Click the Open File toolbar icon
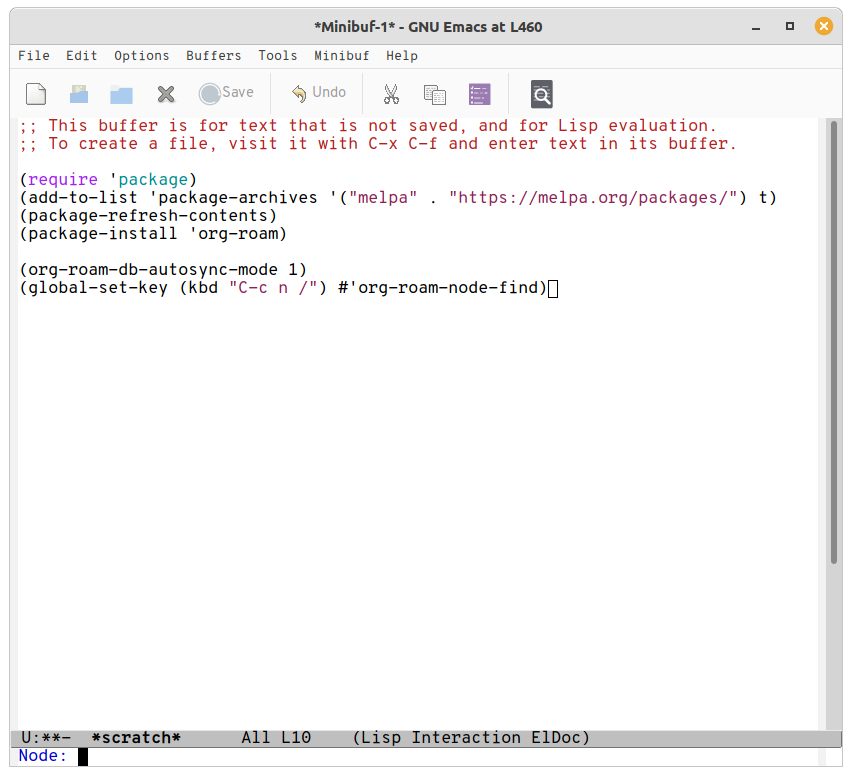The width and height of the screenshot is (852, 776). [x=79, y=93]
